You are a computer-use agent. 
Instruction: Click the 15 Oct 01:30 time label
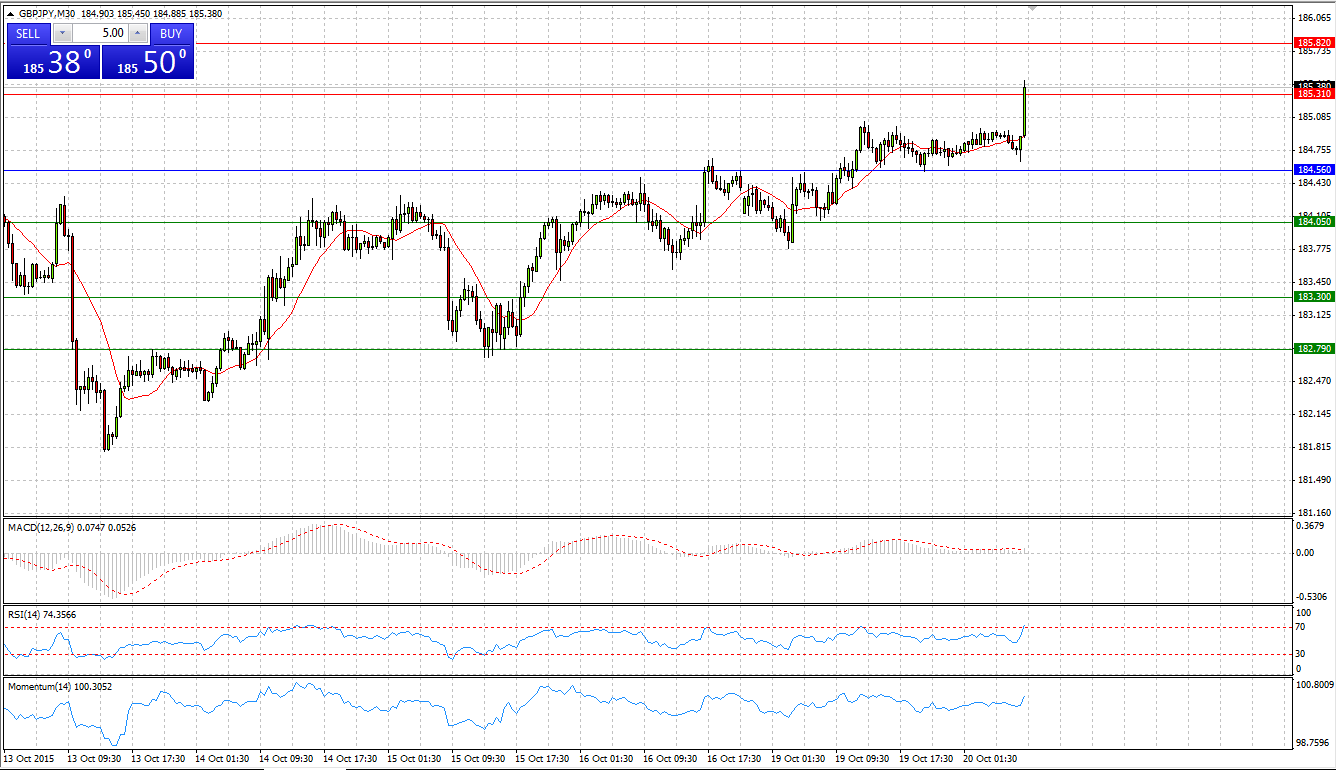pos(414,759)
